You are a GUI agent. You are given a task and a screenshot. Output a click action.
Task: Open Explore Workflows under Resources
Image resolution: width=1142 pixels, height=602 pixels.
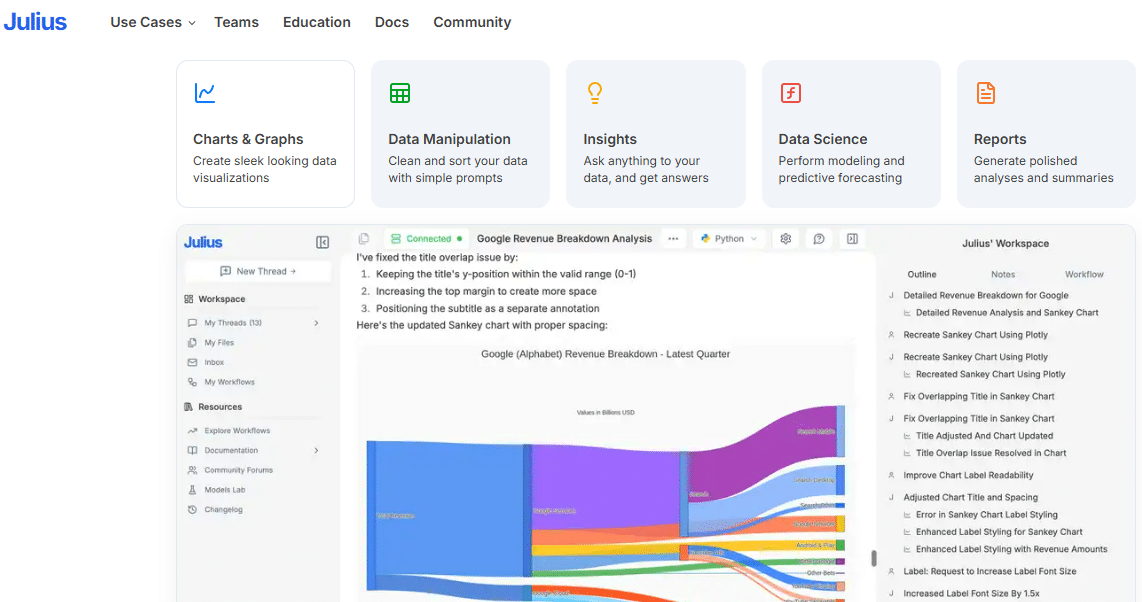[237, 431]
